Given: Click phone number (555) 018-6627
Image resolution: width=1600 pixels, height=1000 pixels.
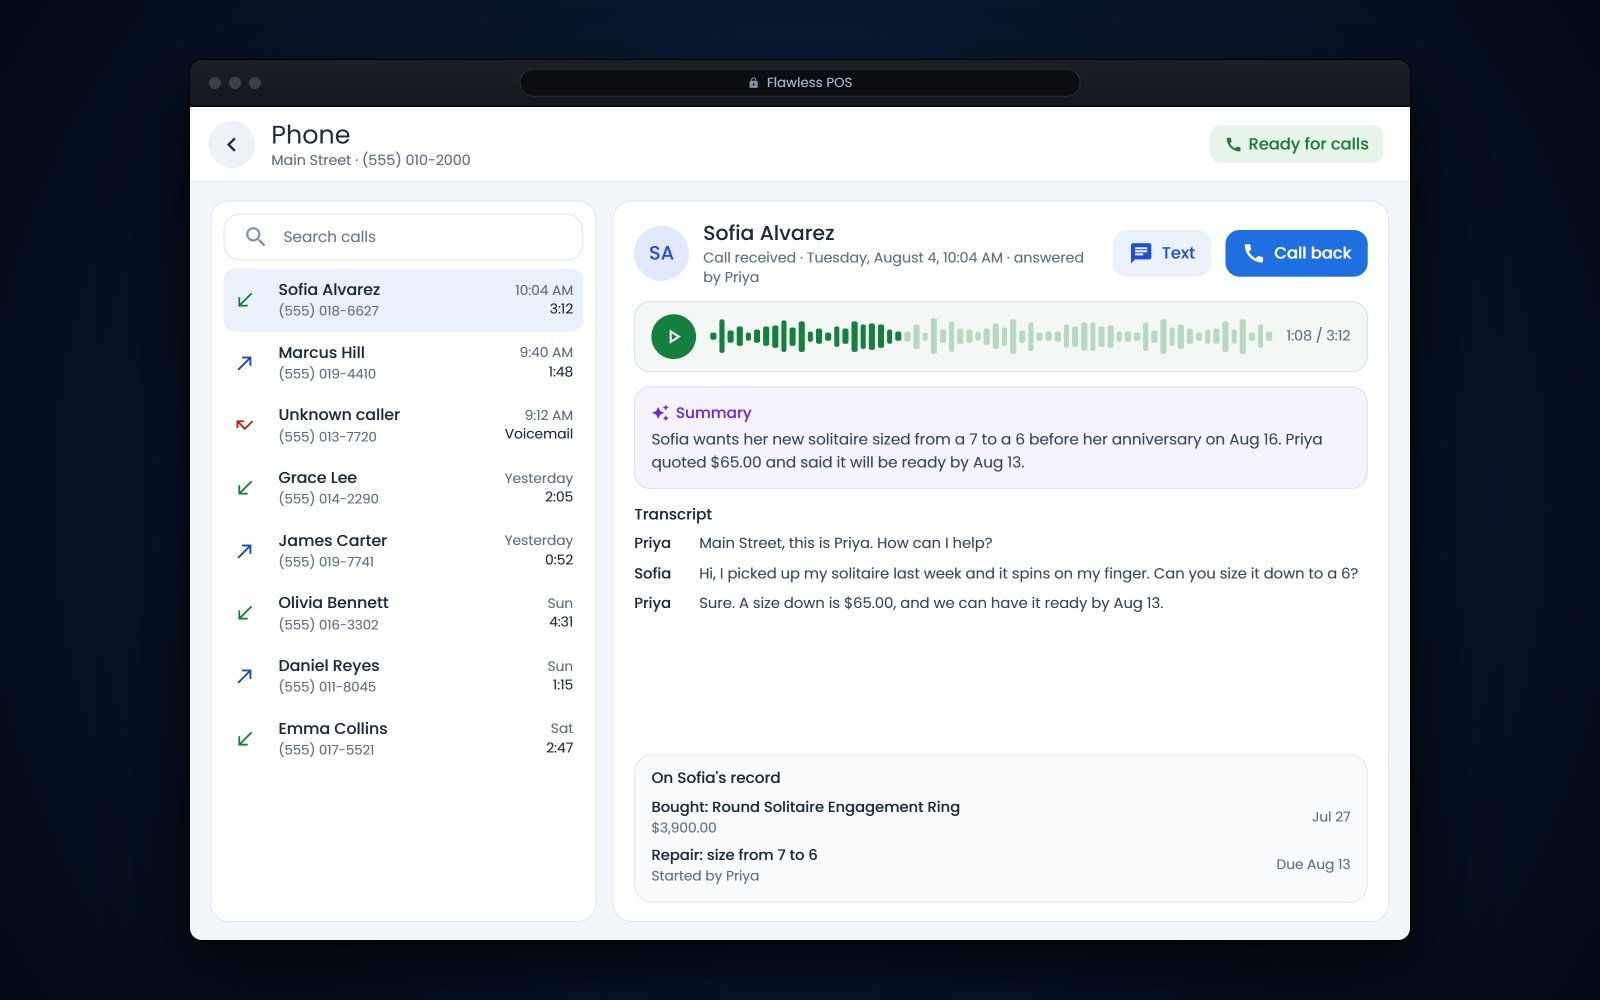Looking at the screenshot, I should (328, 311).
